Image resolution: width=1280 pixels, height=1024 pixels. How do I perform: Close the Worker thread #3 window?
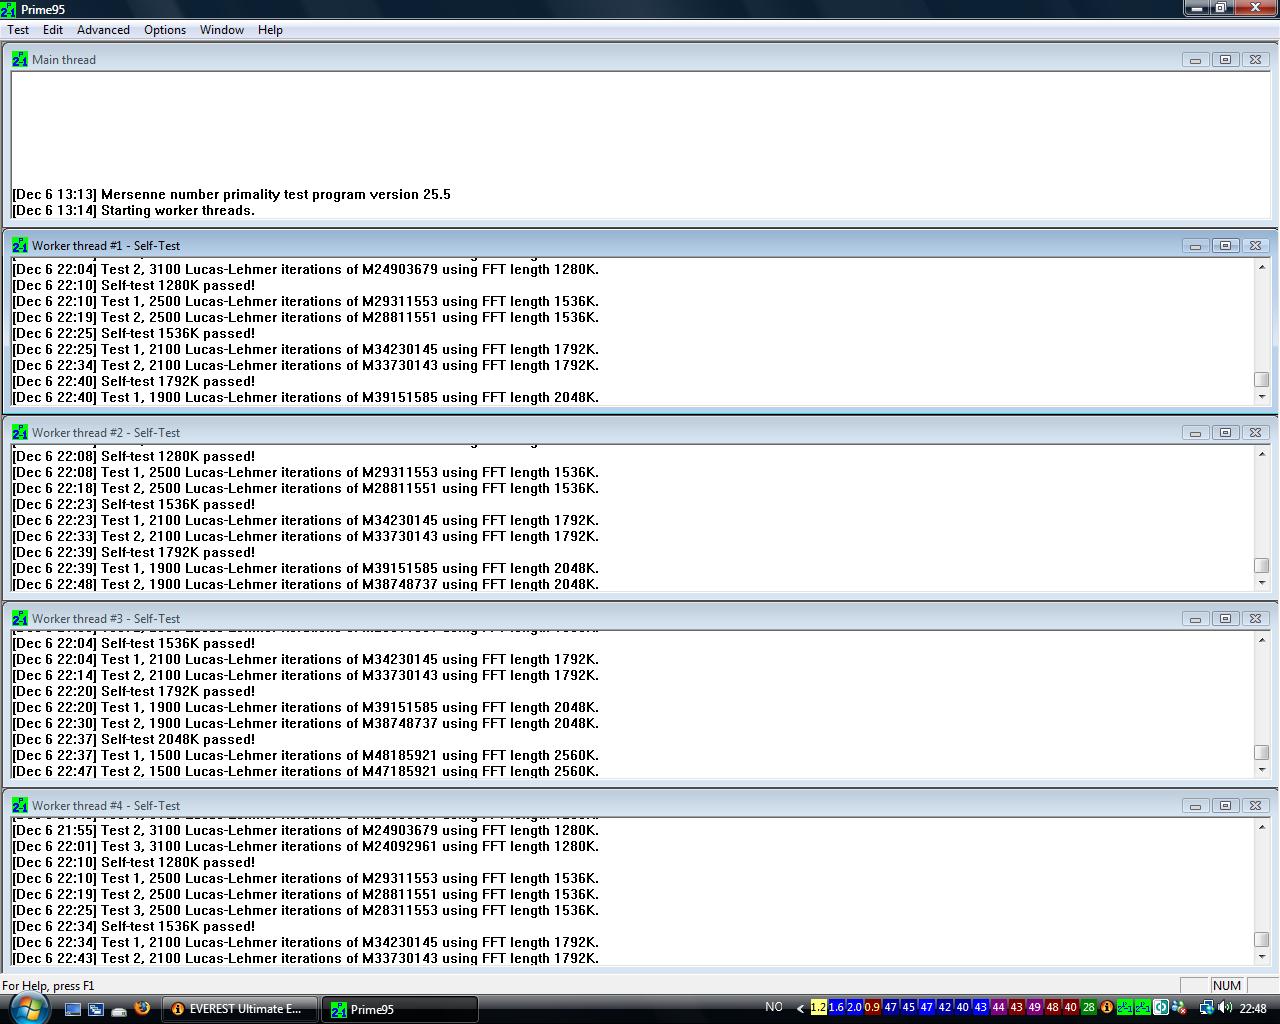[1255, 619]
